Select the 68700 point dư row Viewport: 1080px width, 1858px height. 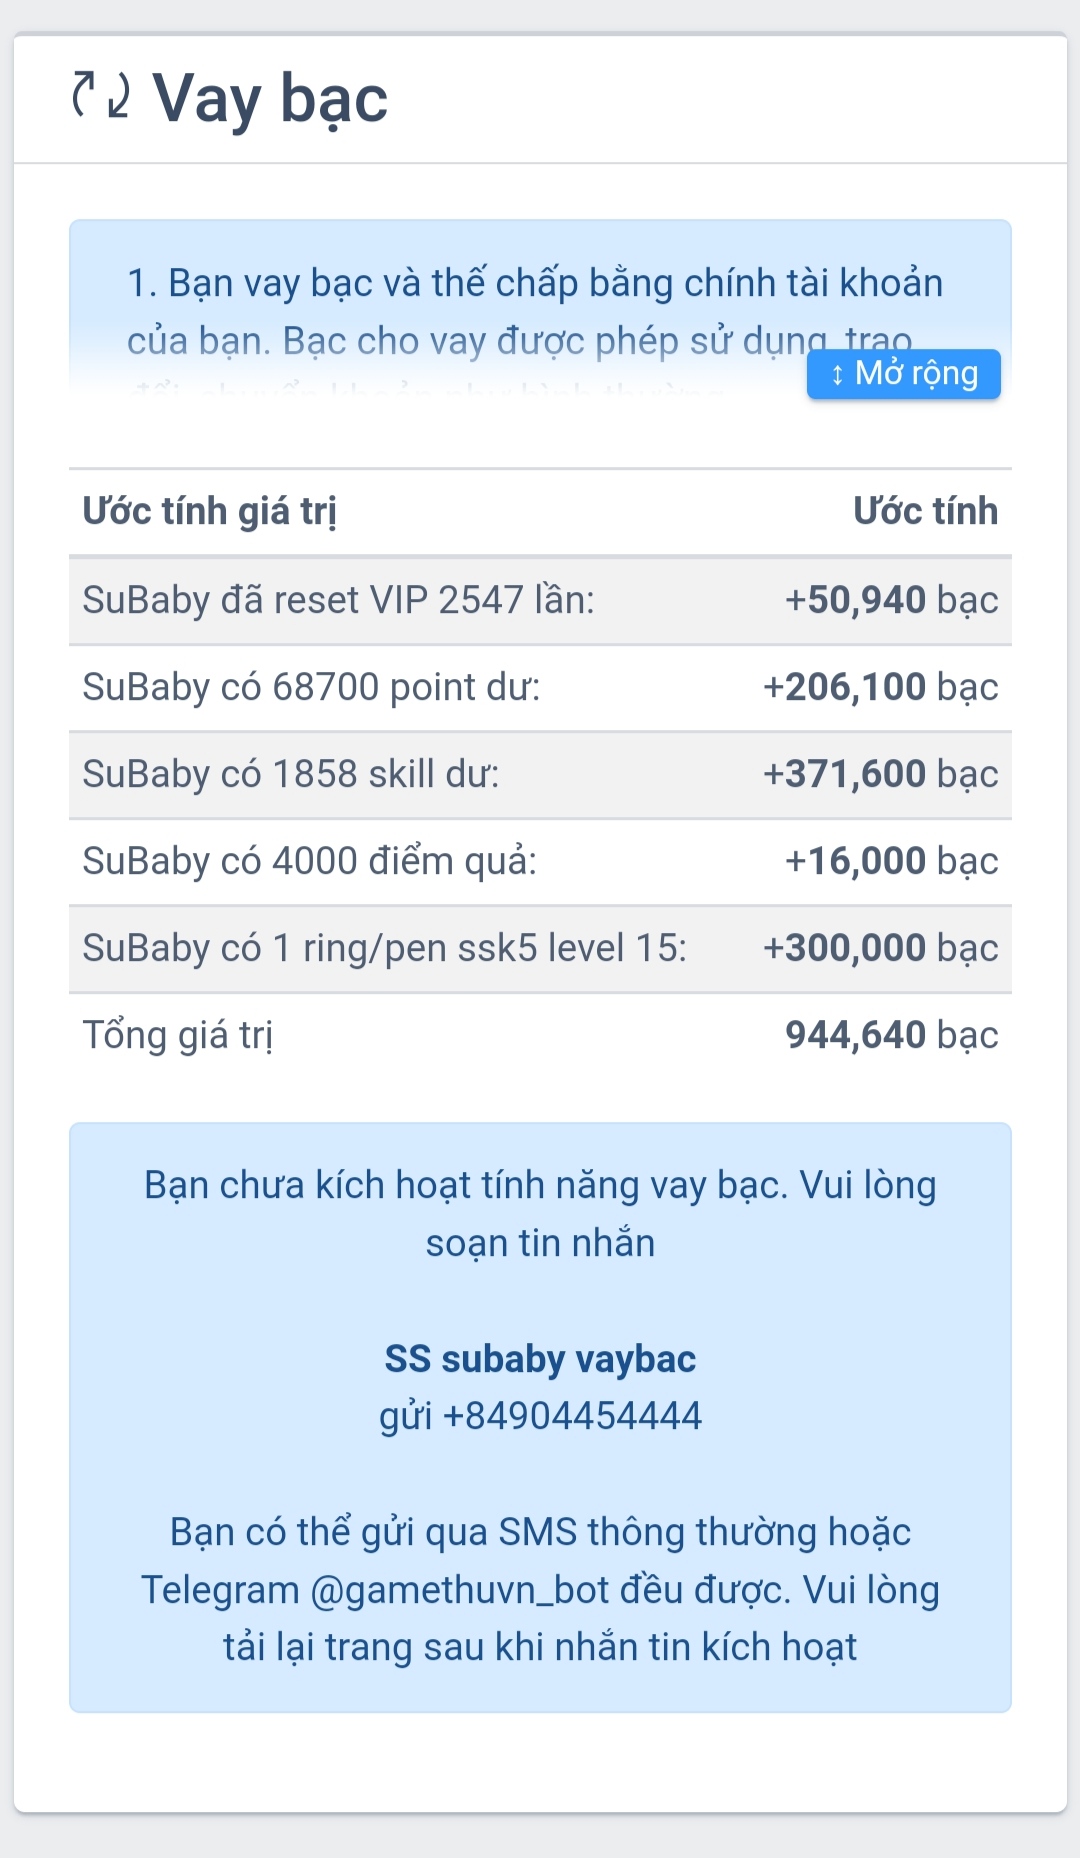[311, 687]
